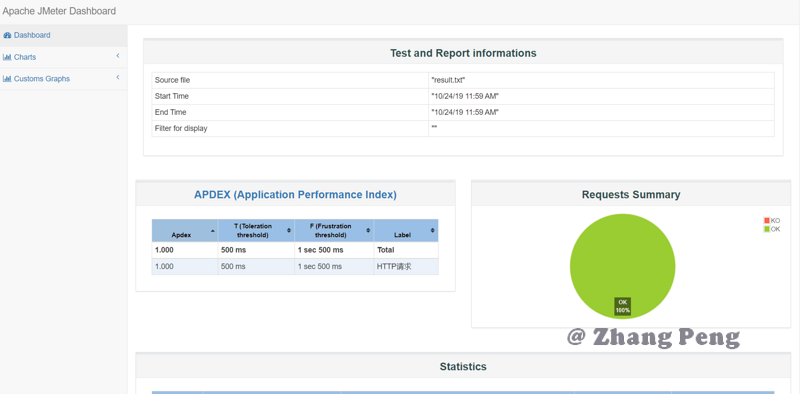Image resolution: width=800 pixels, height=394 pixels.
Task: Click the Statistics panel heading
Action: (x=463, y=366)
